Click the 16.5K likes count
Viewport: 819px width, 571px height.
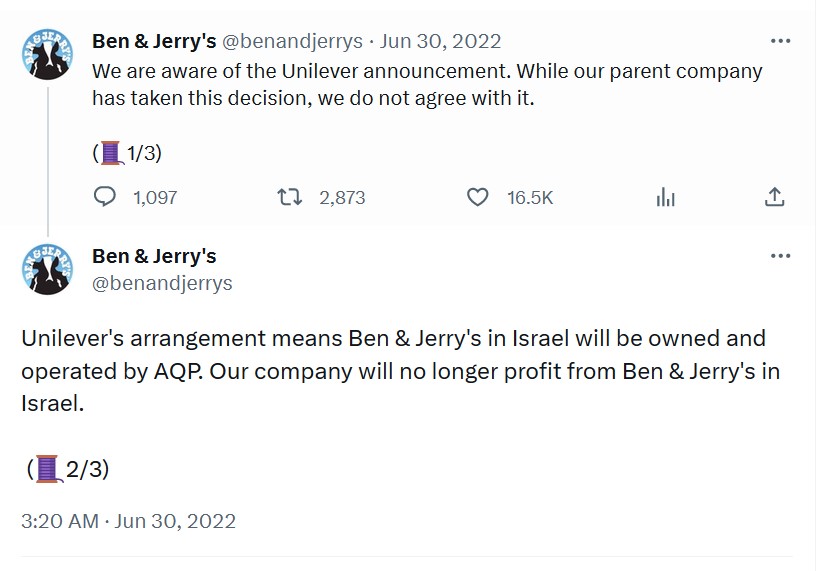tap(530, 198)
